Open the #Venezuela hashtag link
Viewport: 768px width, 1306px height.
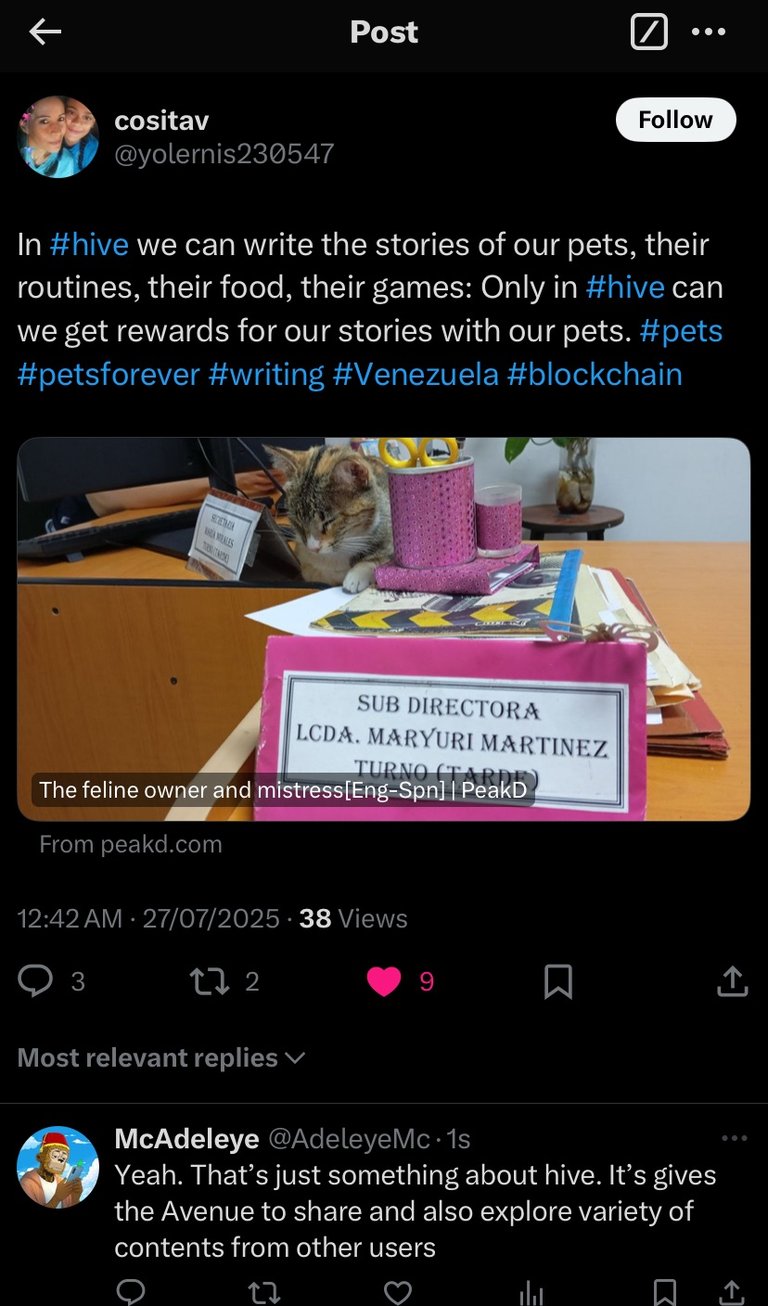[x=415, y=375]
